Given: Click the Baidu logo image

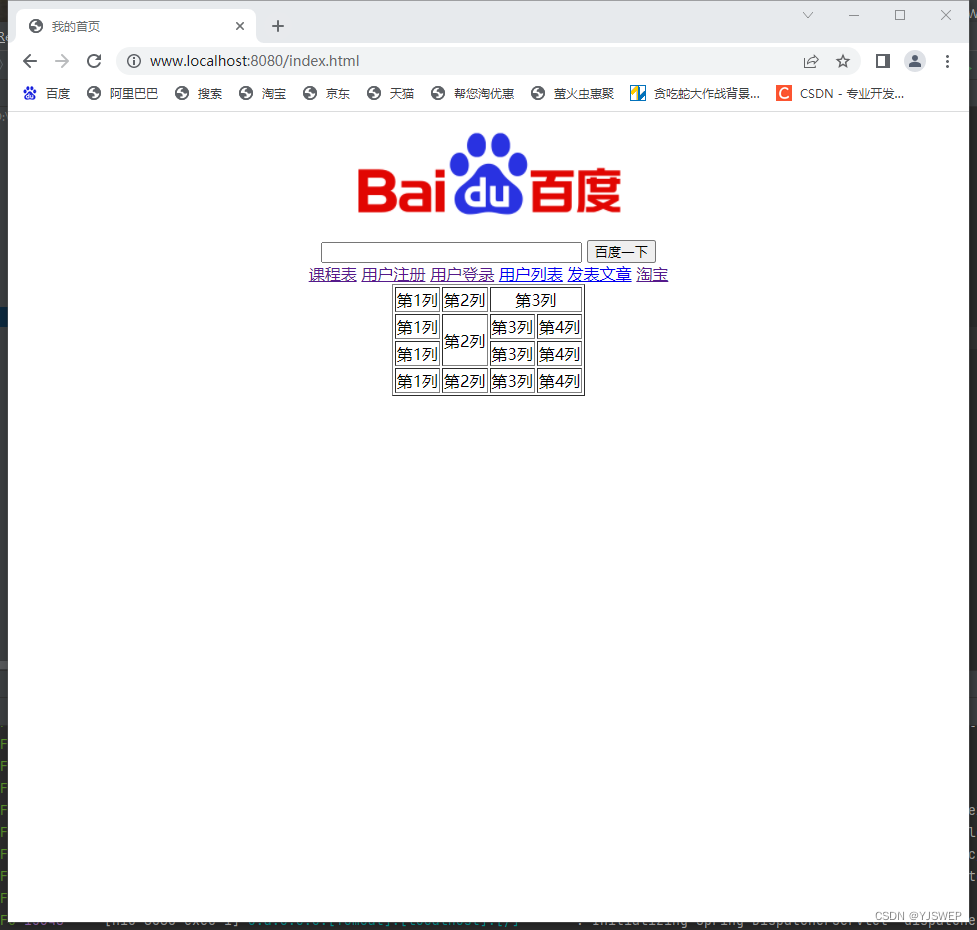Looking at the screenshot, I should [489, 174].
